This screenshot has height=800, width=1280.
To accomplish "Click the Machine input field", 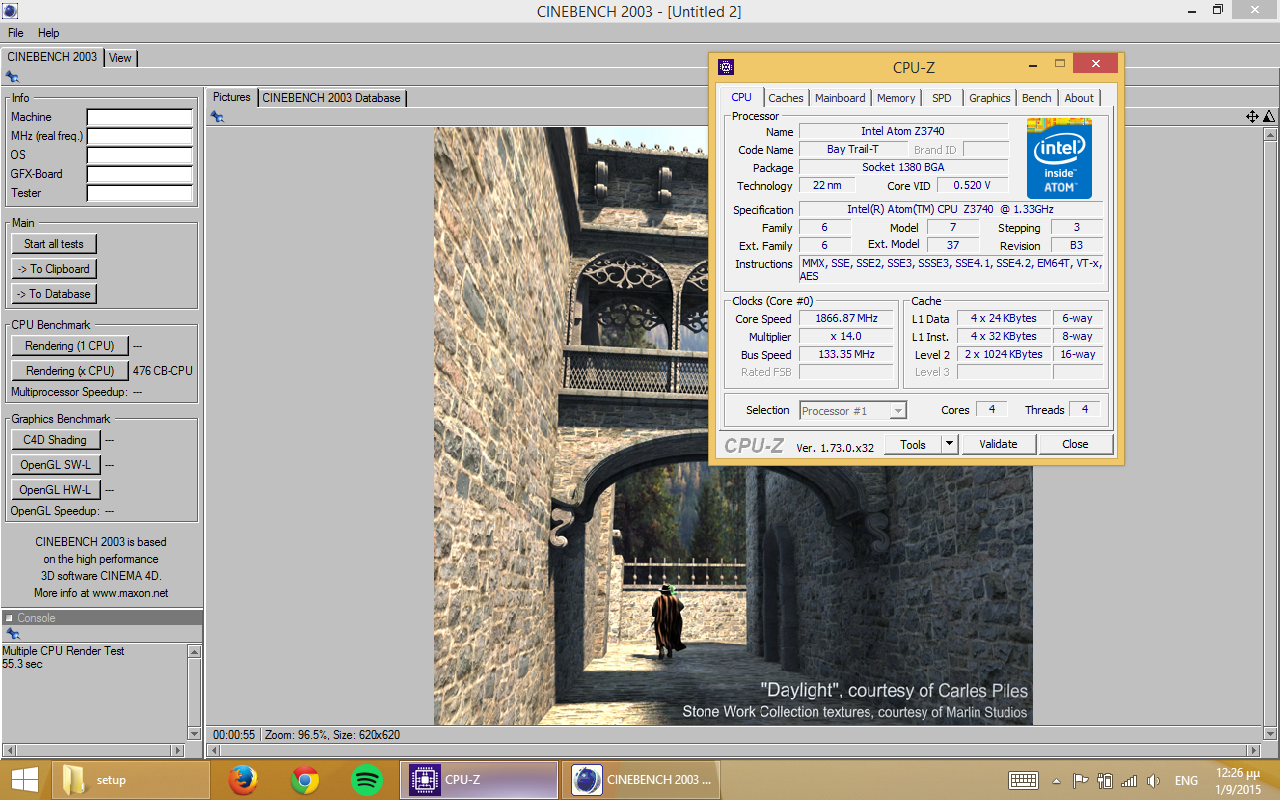I will [140, 118].
